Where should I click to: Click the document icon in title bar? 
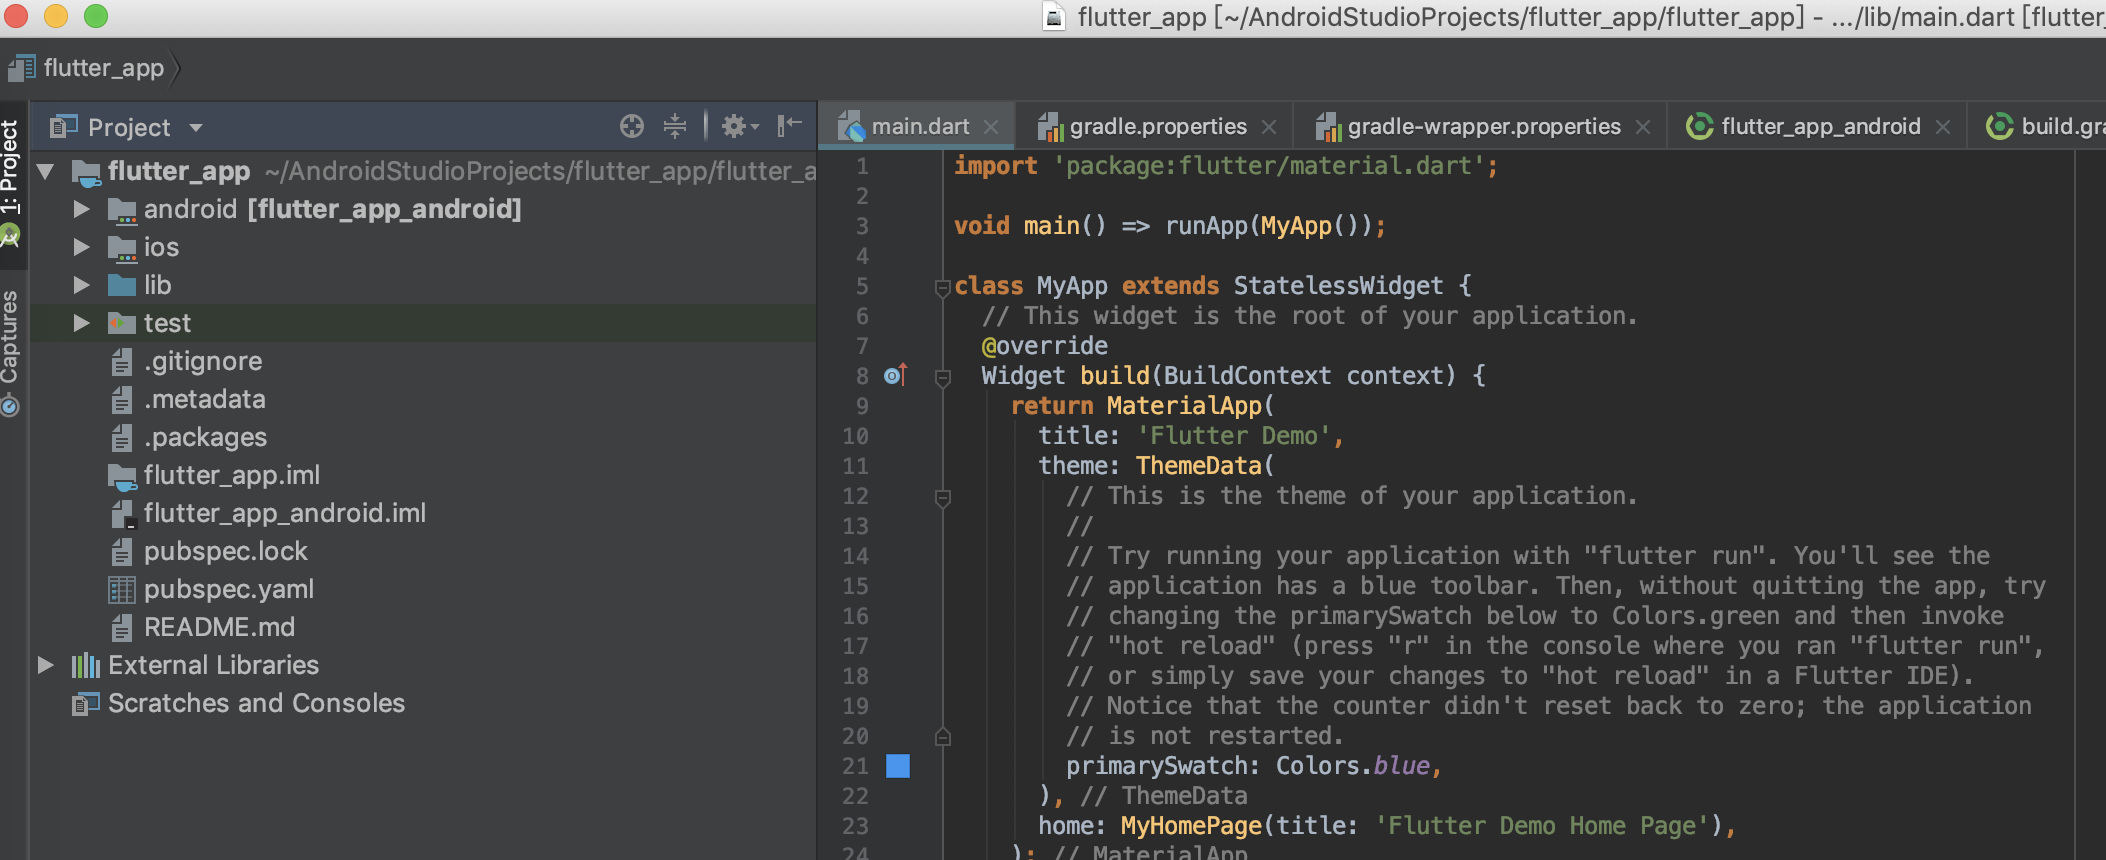[1054, 16]
